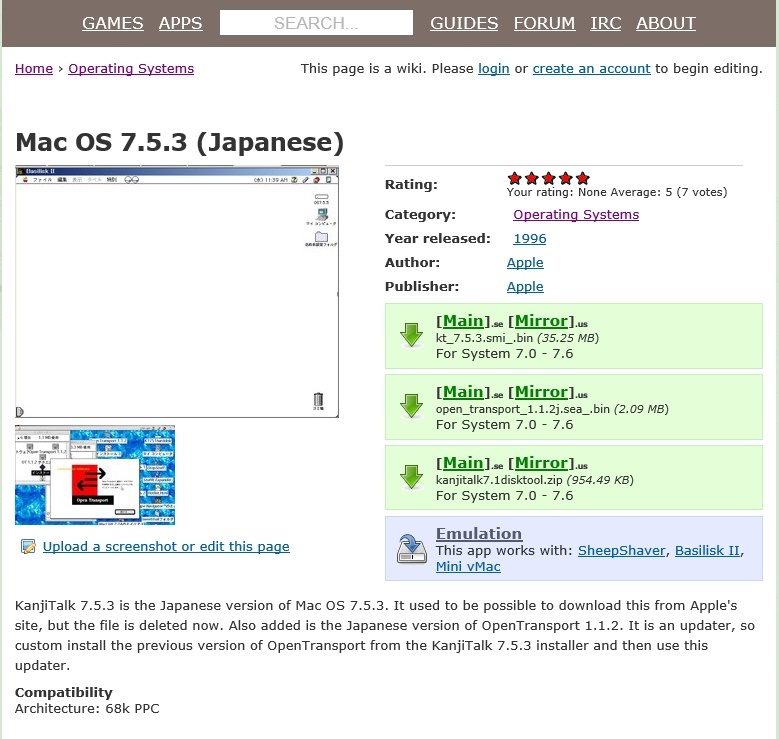779x739 pixels.
Task: Rate with the fourth red star
Action: pyautogui.click(x=565, y=178)
